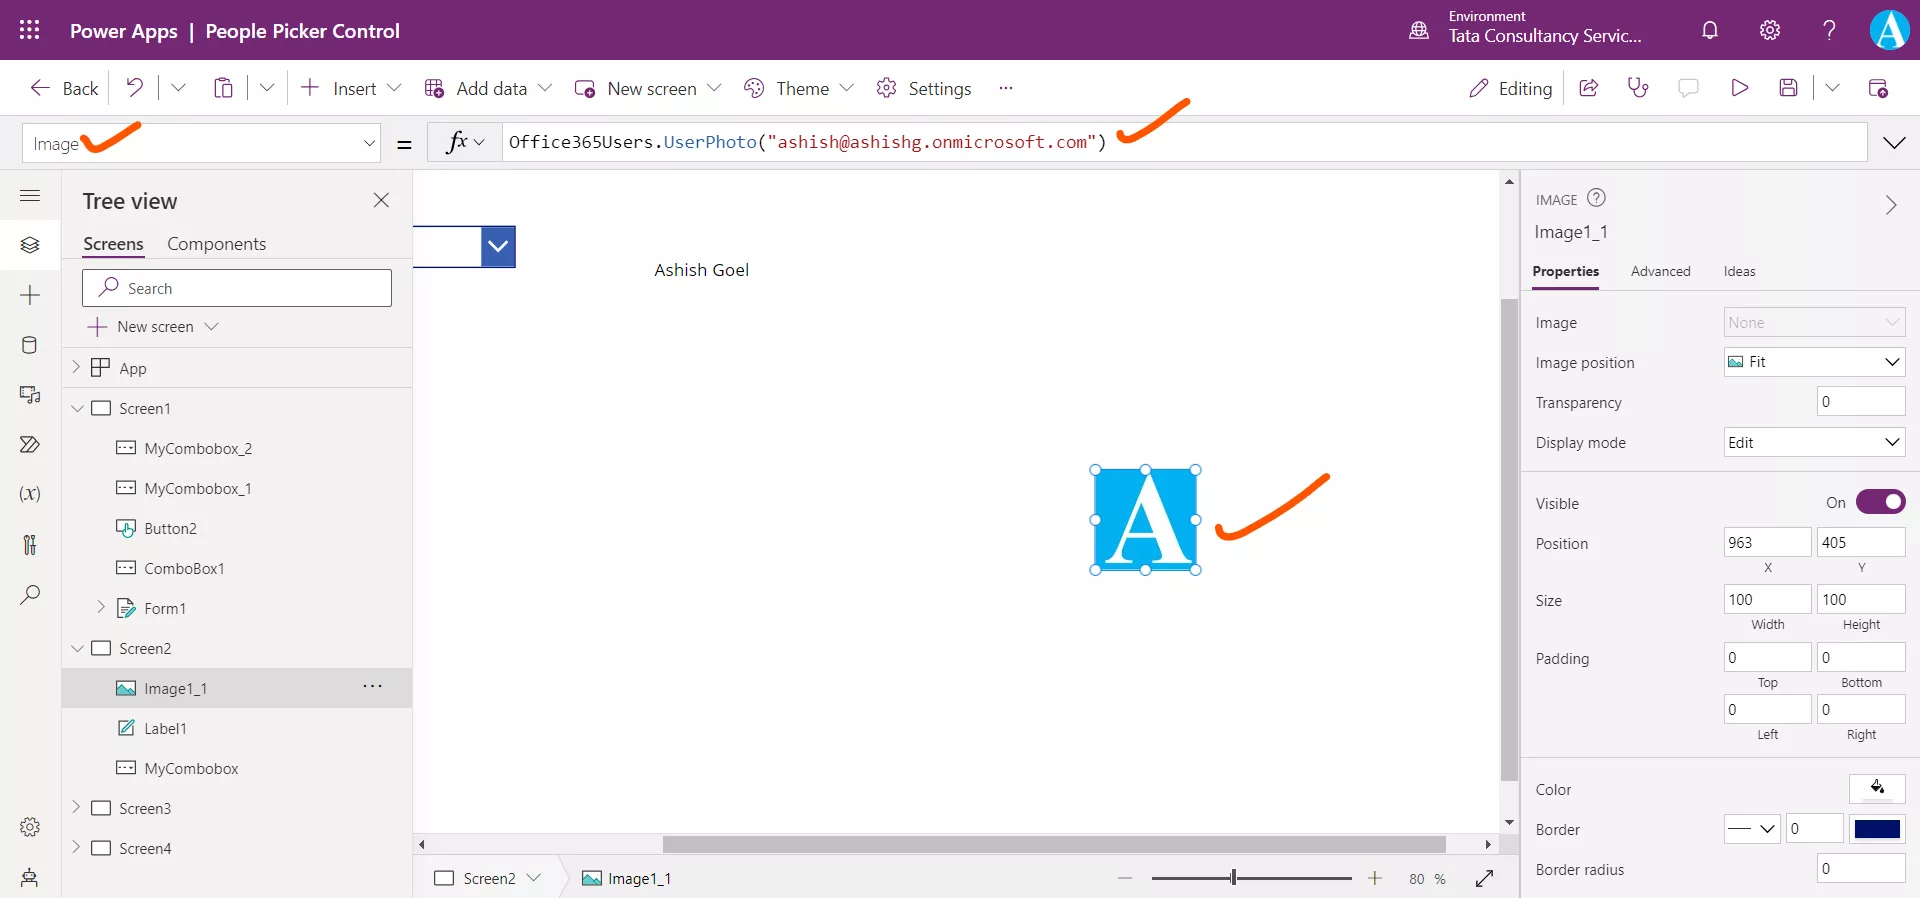This screenshot has height=898, width=1920.
Task: Open the Variables (x) pane icon
Action: coord(30,494)
